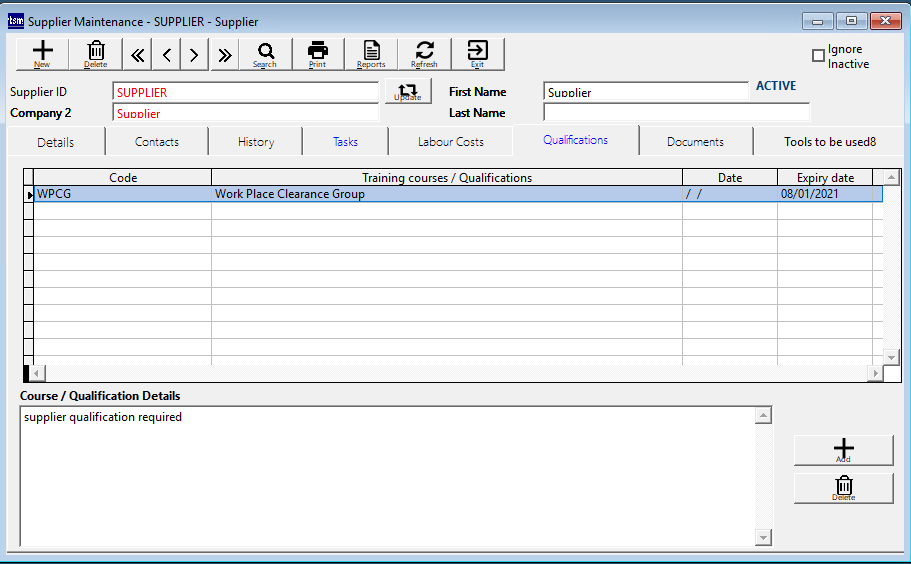Click the Print icon

pyautogui.click(x=318, y=54)
